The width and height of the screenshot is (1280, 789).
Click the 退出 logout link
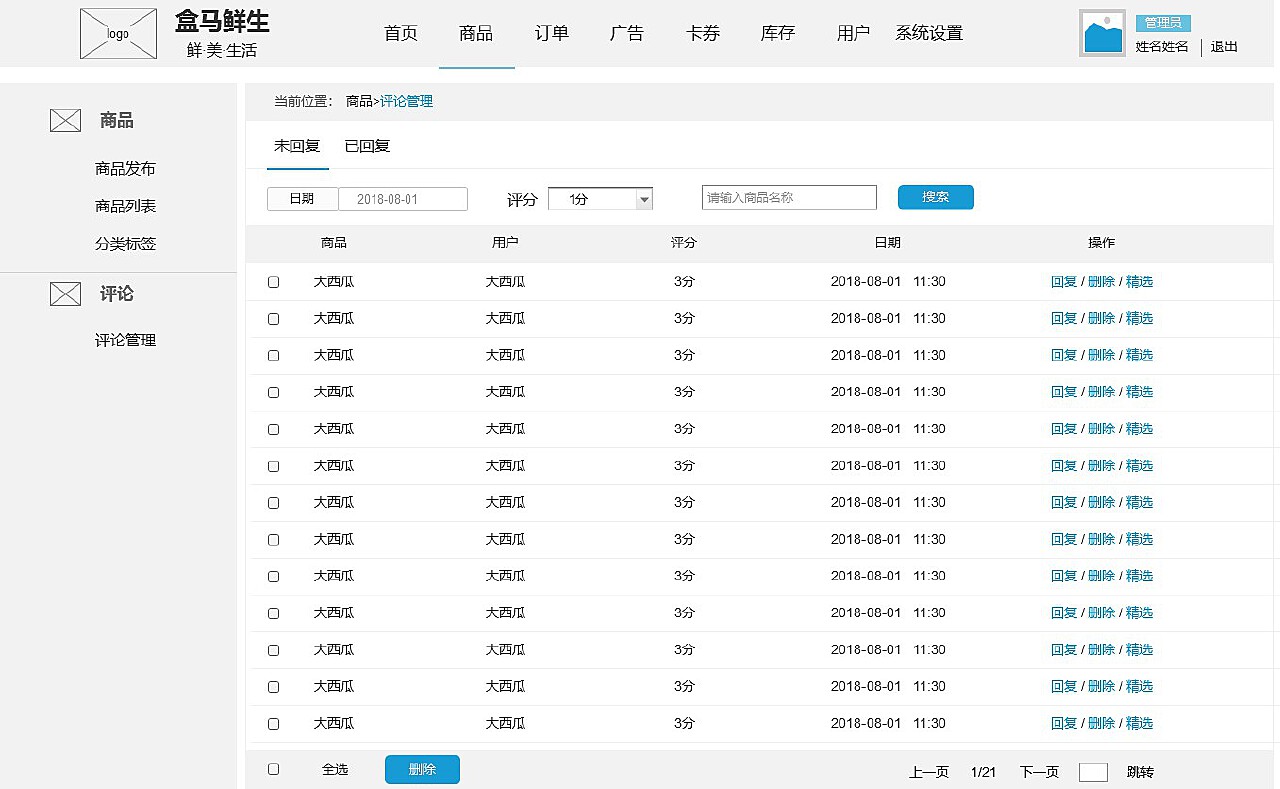click(x=1223, y=47)
